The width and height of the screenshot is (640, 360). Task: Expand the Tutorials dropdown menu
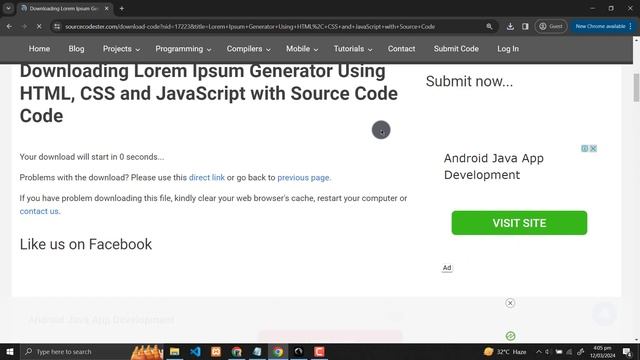point(353,49)
